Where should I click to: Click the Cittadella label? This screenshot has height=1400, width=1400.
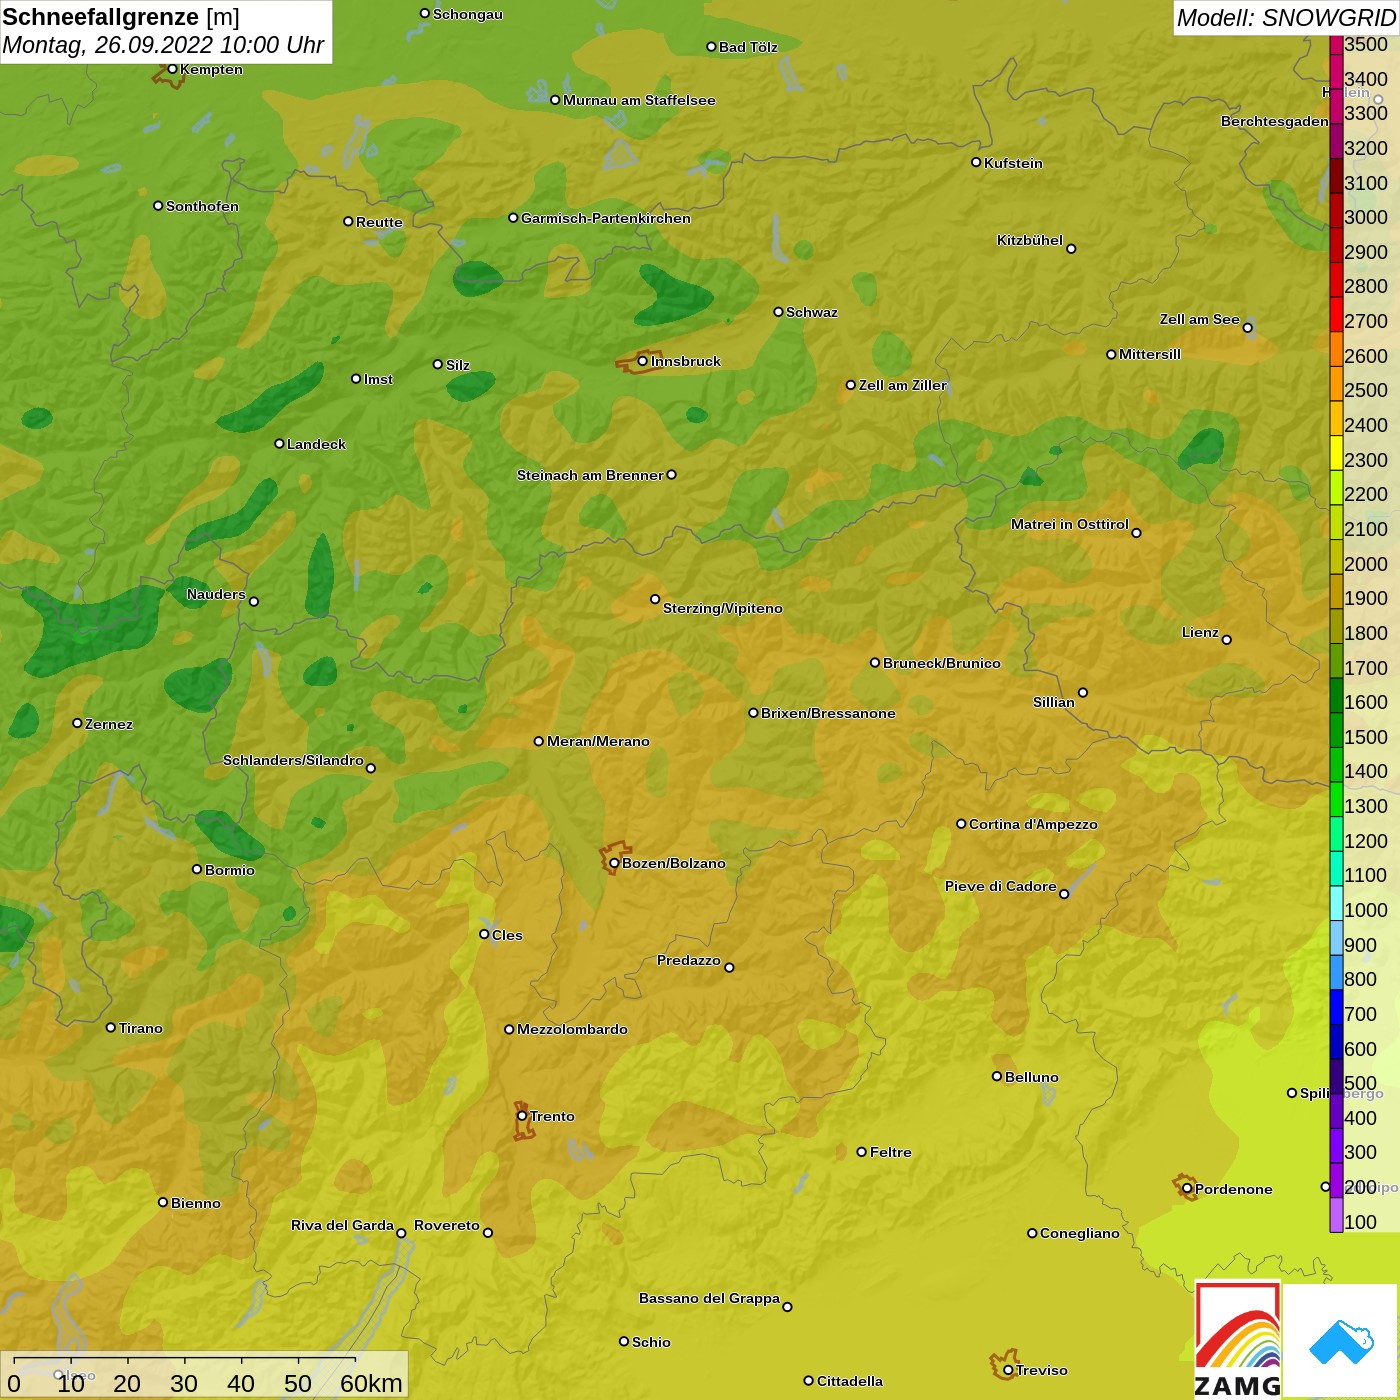point(850,1381)
